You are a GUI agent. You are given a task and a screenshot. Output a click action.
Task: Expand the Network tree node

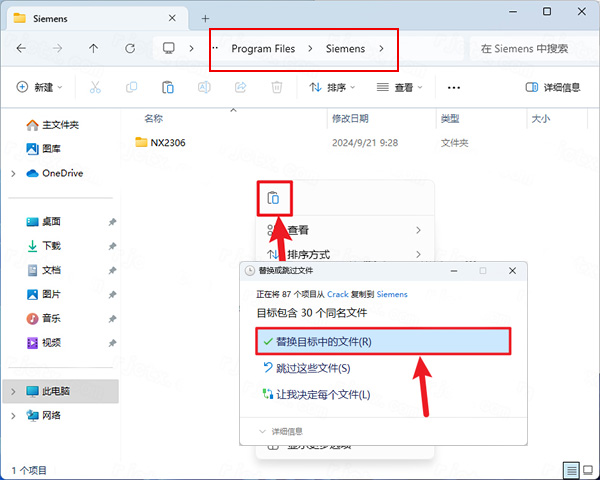click(x=13, y=415)
